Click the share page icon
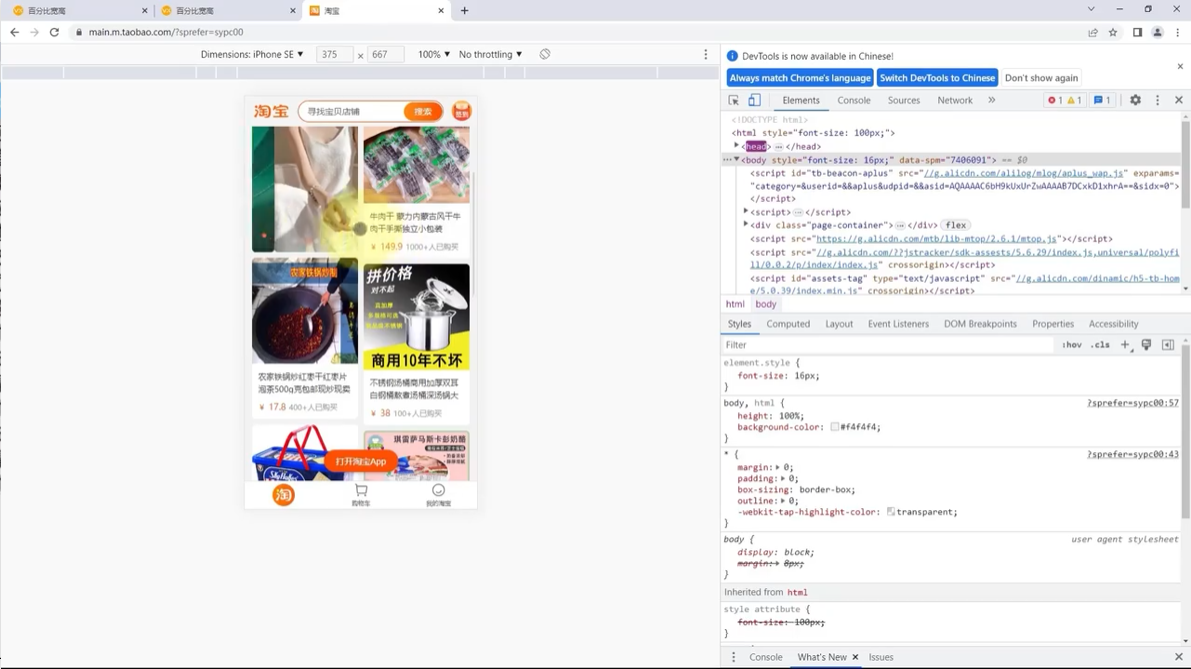This screenshot has width=1191, height=669. point(1092,33)
